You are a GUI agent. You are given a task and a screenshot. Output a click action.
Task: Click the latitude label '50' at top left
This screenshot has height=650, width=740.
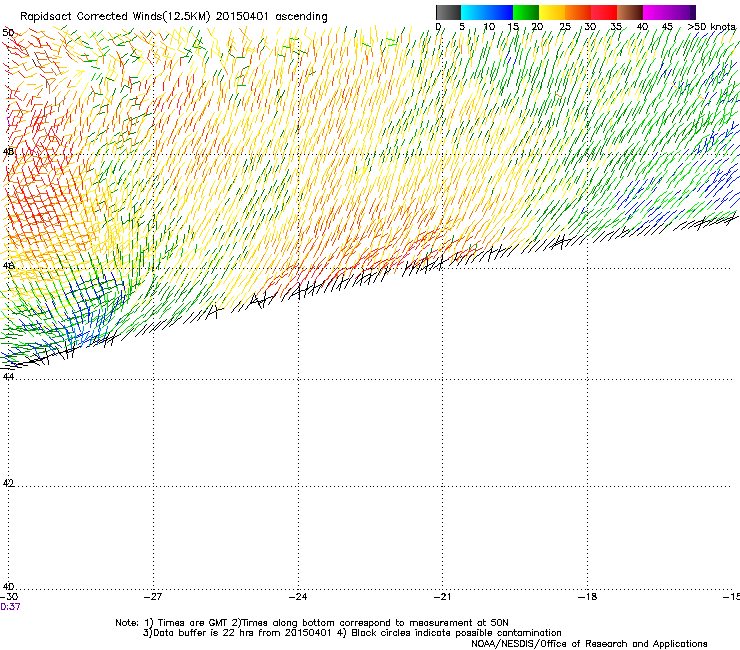coord(8,33)
